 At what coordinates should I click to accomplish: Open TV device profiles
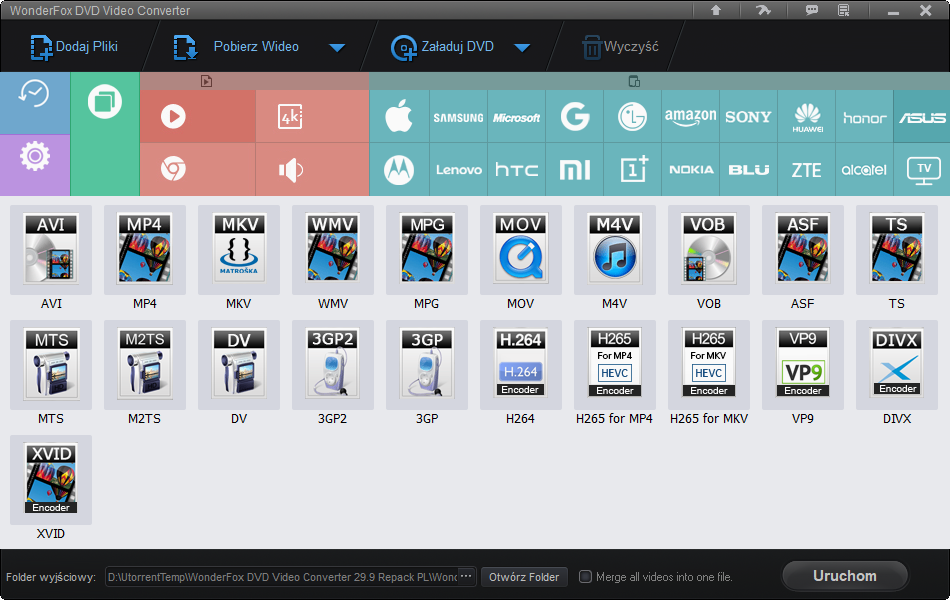[922, 170]
